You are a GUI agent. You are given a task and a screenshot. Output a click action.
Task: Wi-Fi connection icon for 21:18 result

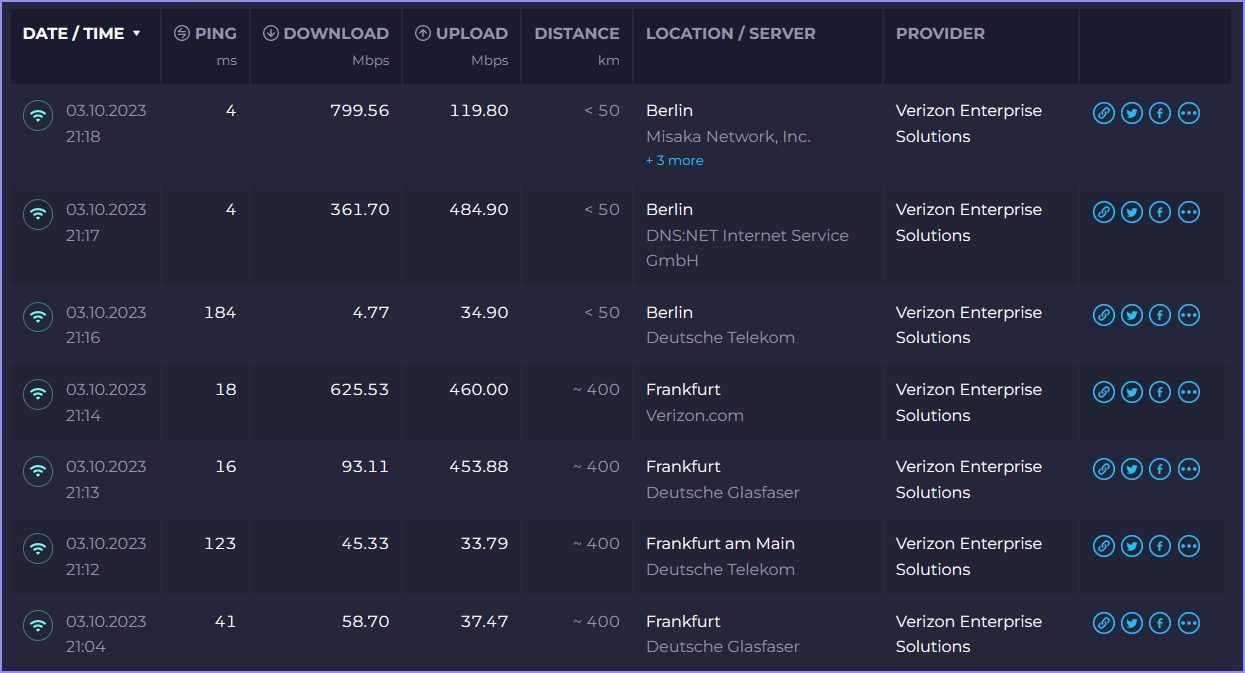coord(38,116)
